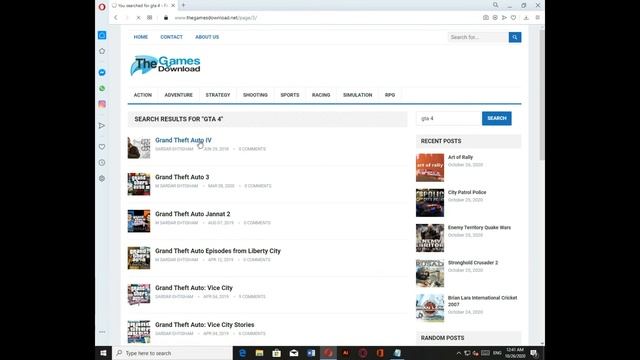
Task: Open Grand Theft Auto: Vice City Stories
Action: coord(204,325)
